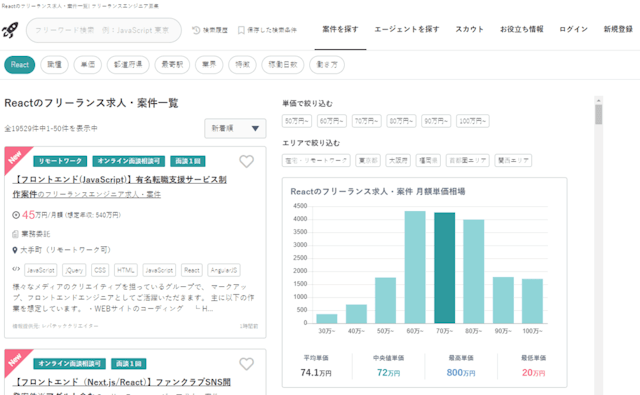Favorite the JavaScript job with heart icon
Screen dimensions: 640x395
[246, 162]
